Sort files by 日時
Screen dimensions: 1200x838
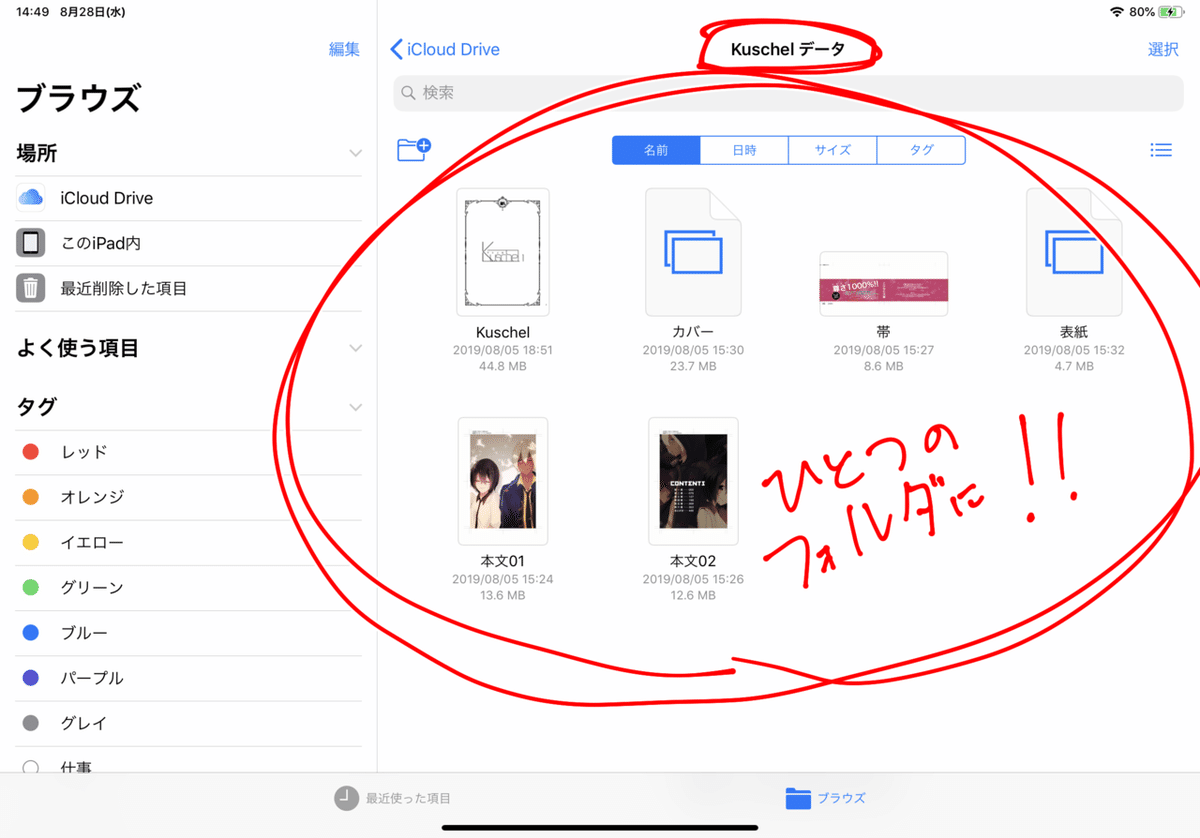(x=744, y=150)
